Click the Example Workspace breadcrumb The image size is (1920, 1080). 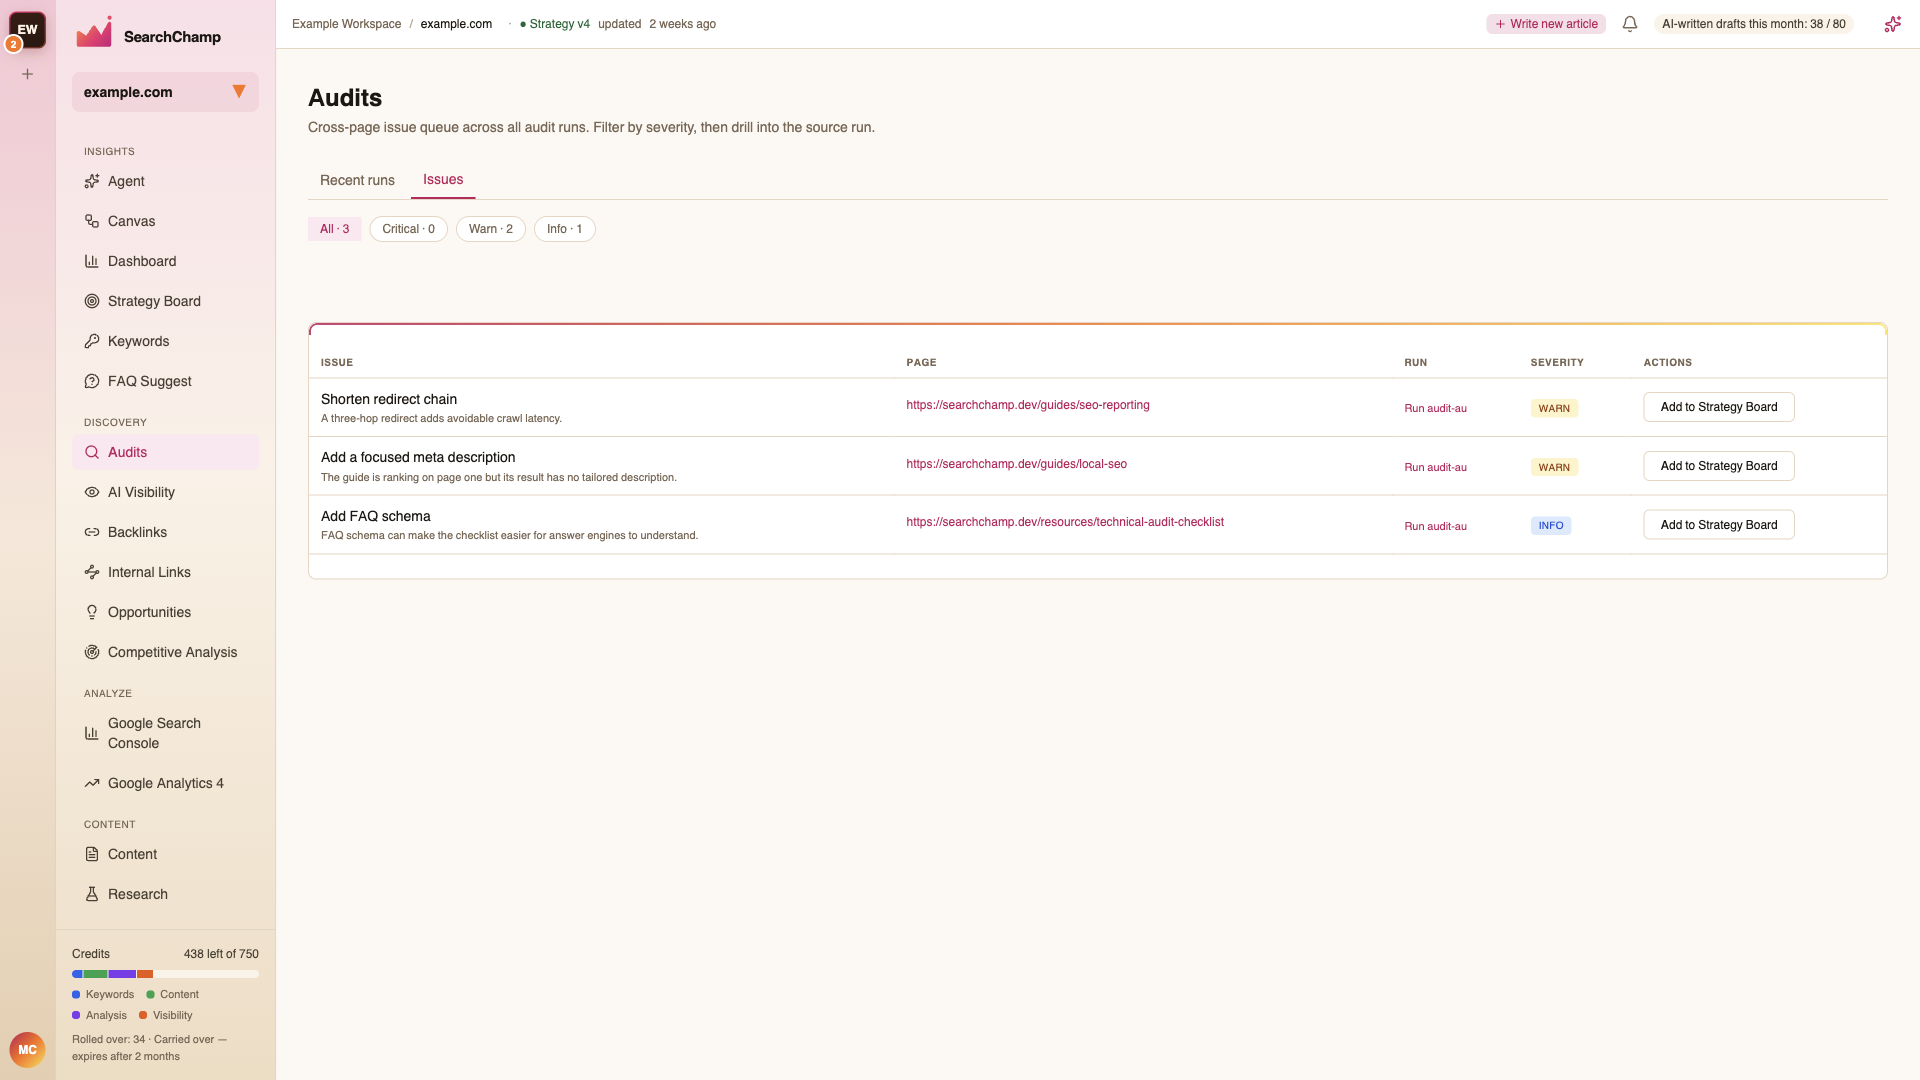pyautogui.click(x=346, y=24)
